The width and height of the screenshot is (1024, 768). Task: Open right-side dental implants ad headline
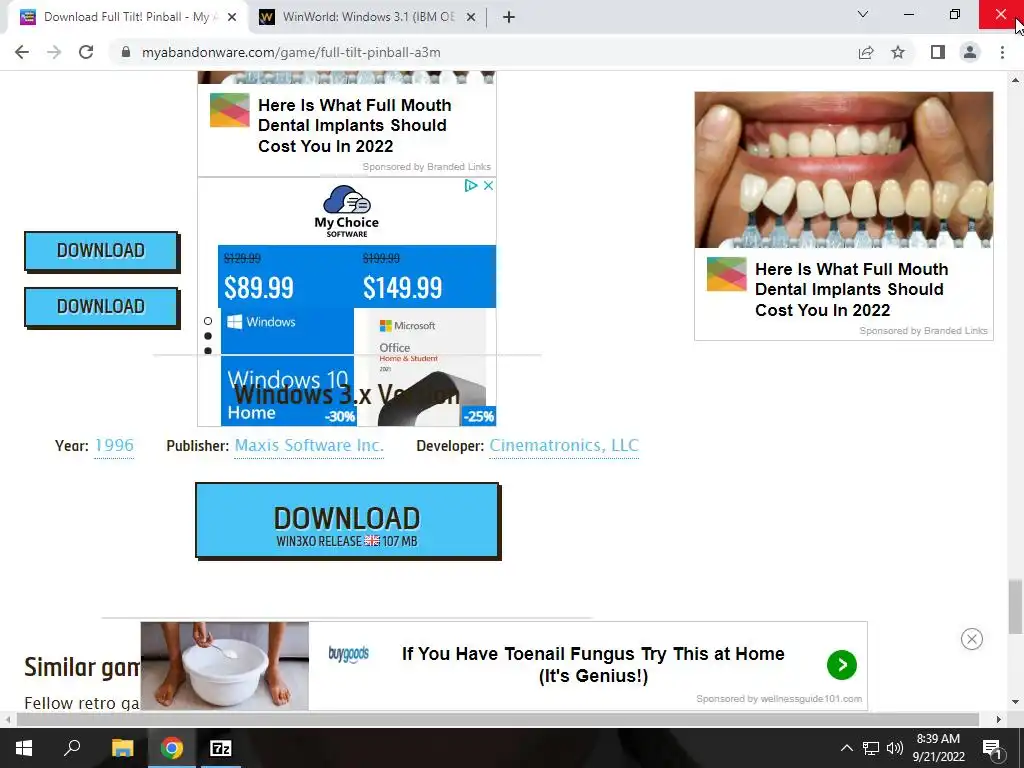click(x=852, y=289)
